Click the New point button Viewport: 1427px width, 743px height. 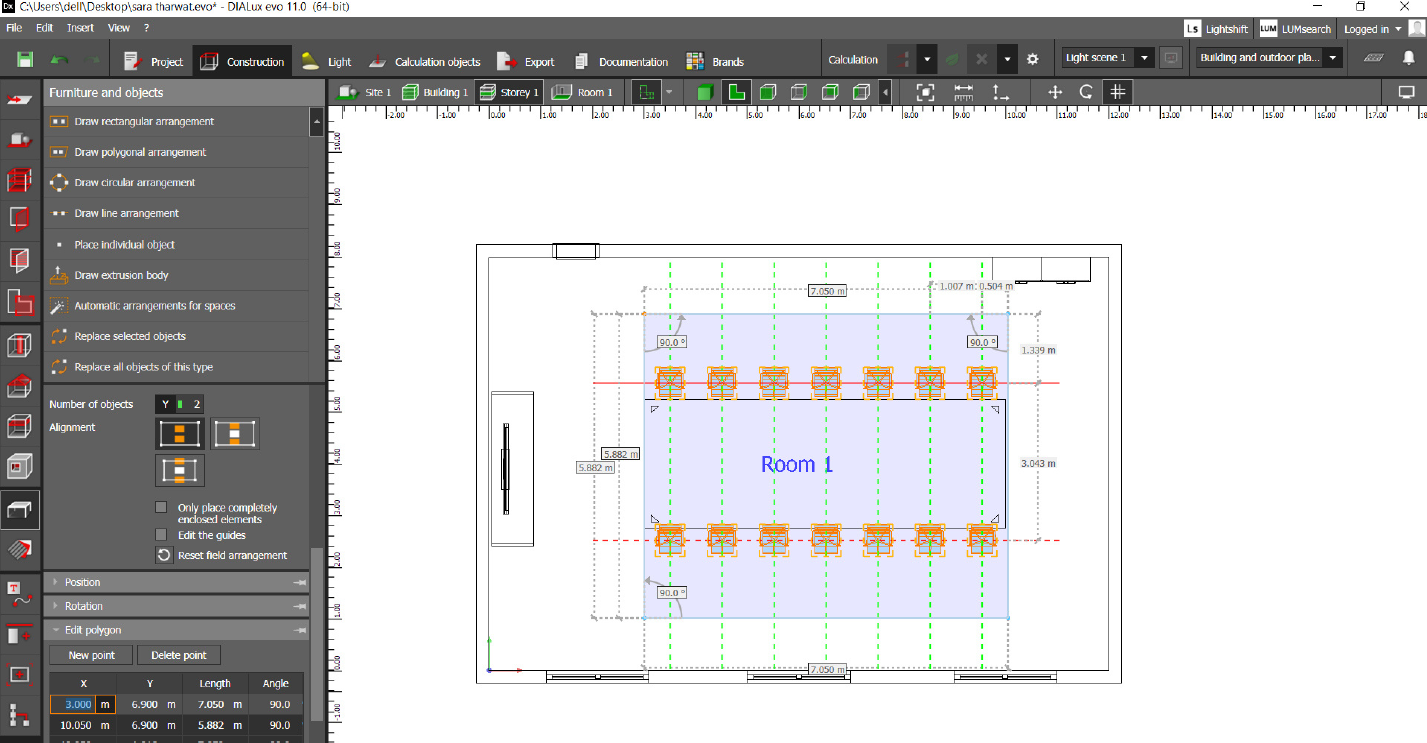[90, 654]
